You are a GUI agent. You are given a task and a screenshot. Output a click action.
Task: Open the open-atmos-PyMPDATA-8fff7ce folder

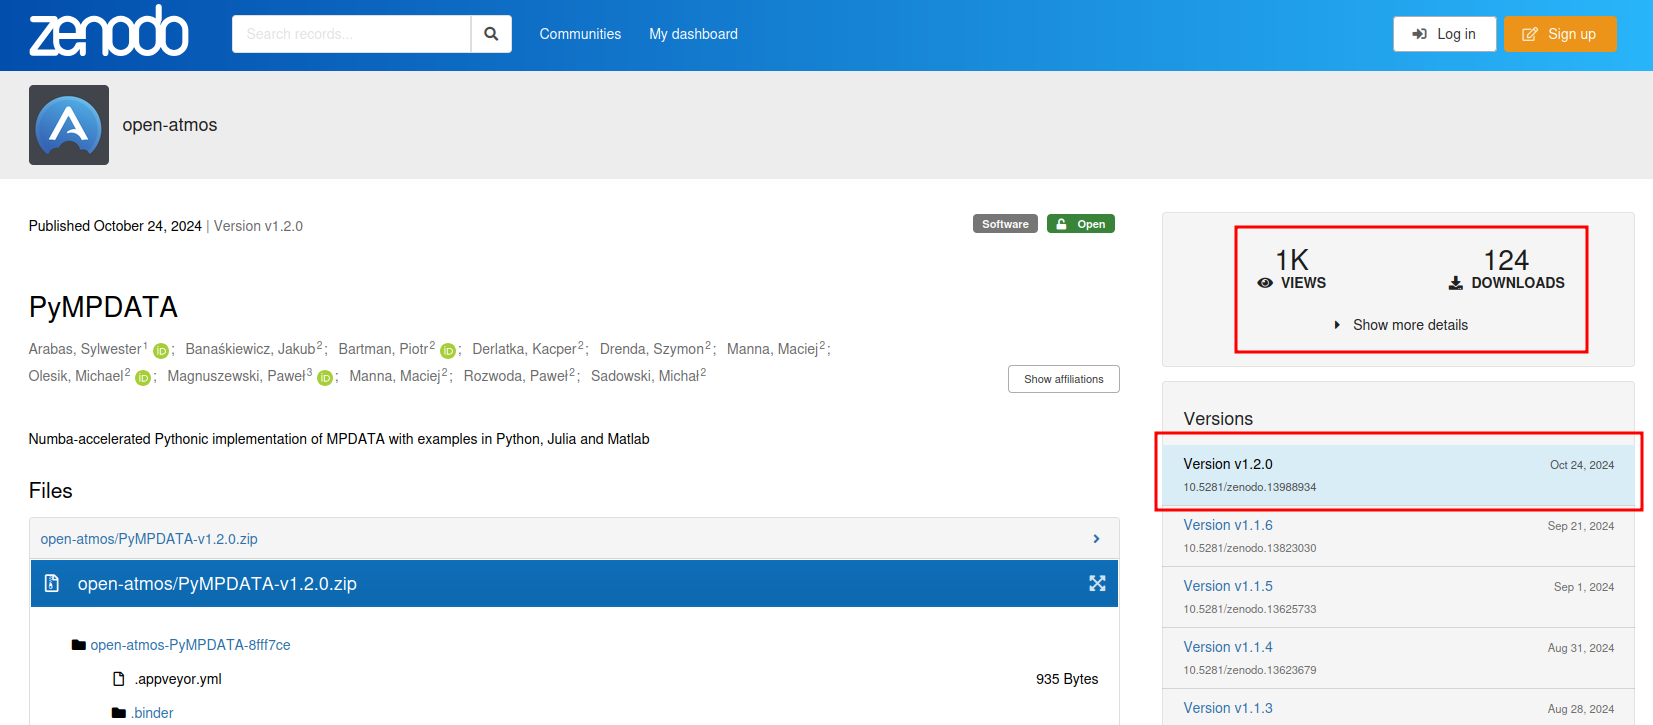[x=190, y=645]
